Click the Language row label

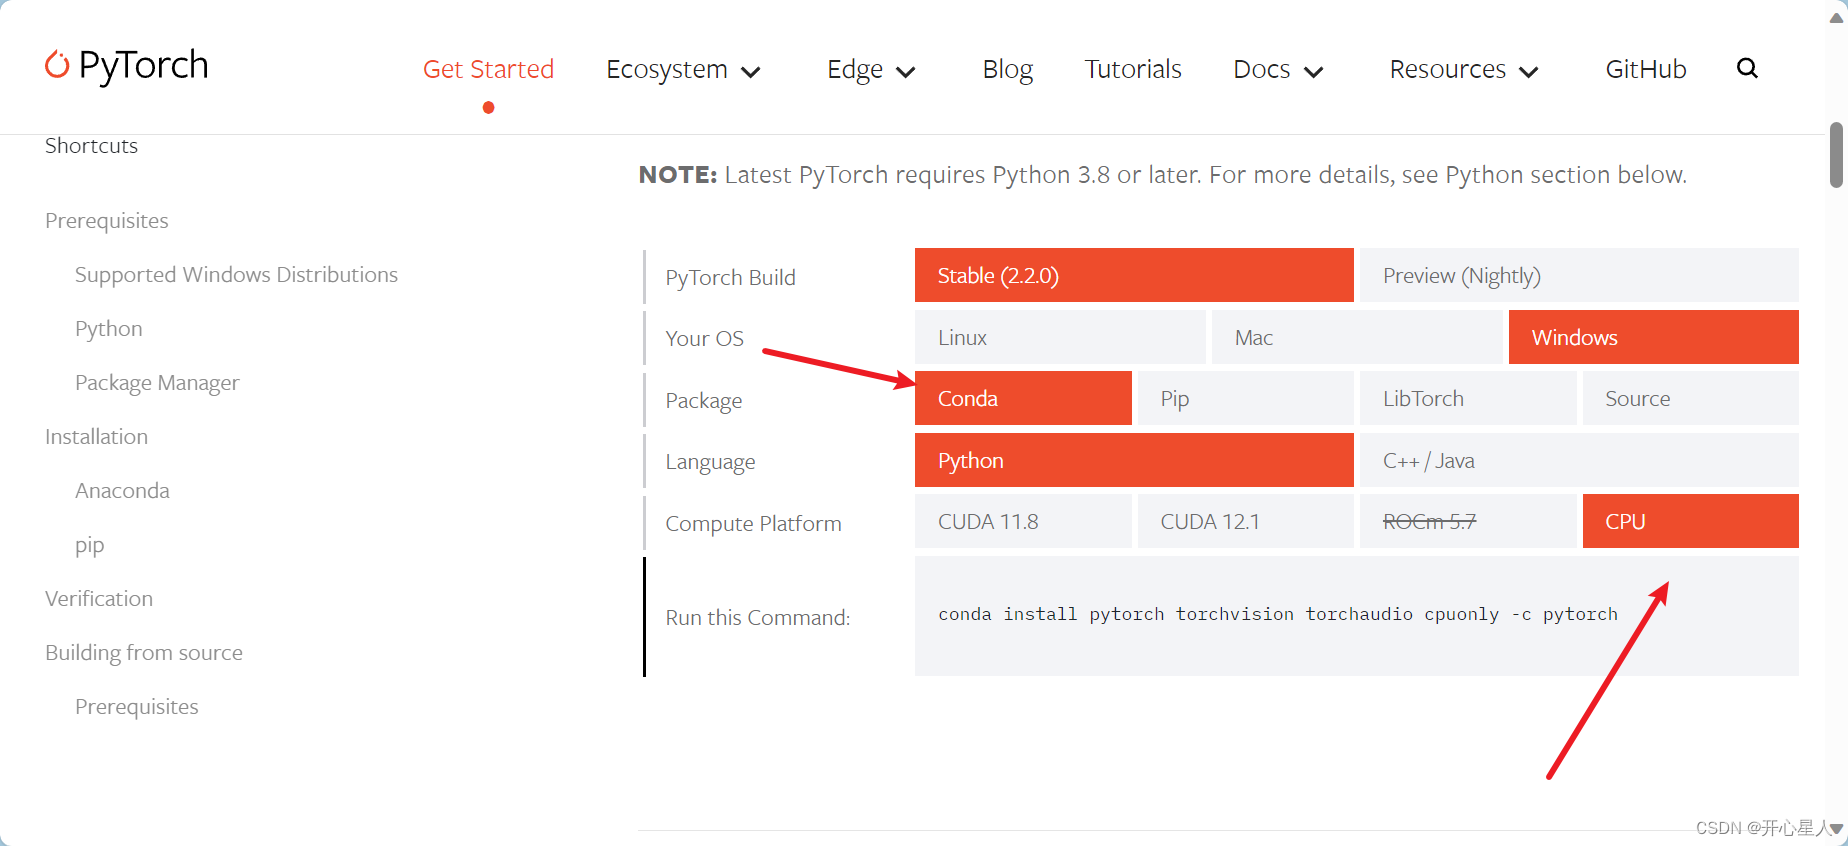[x=711, y=461]
